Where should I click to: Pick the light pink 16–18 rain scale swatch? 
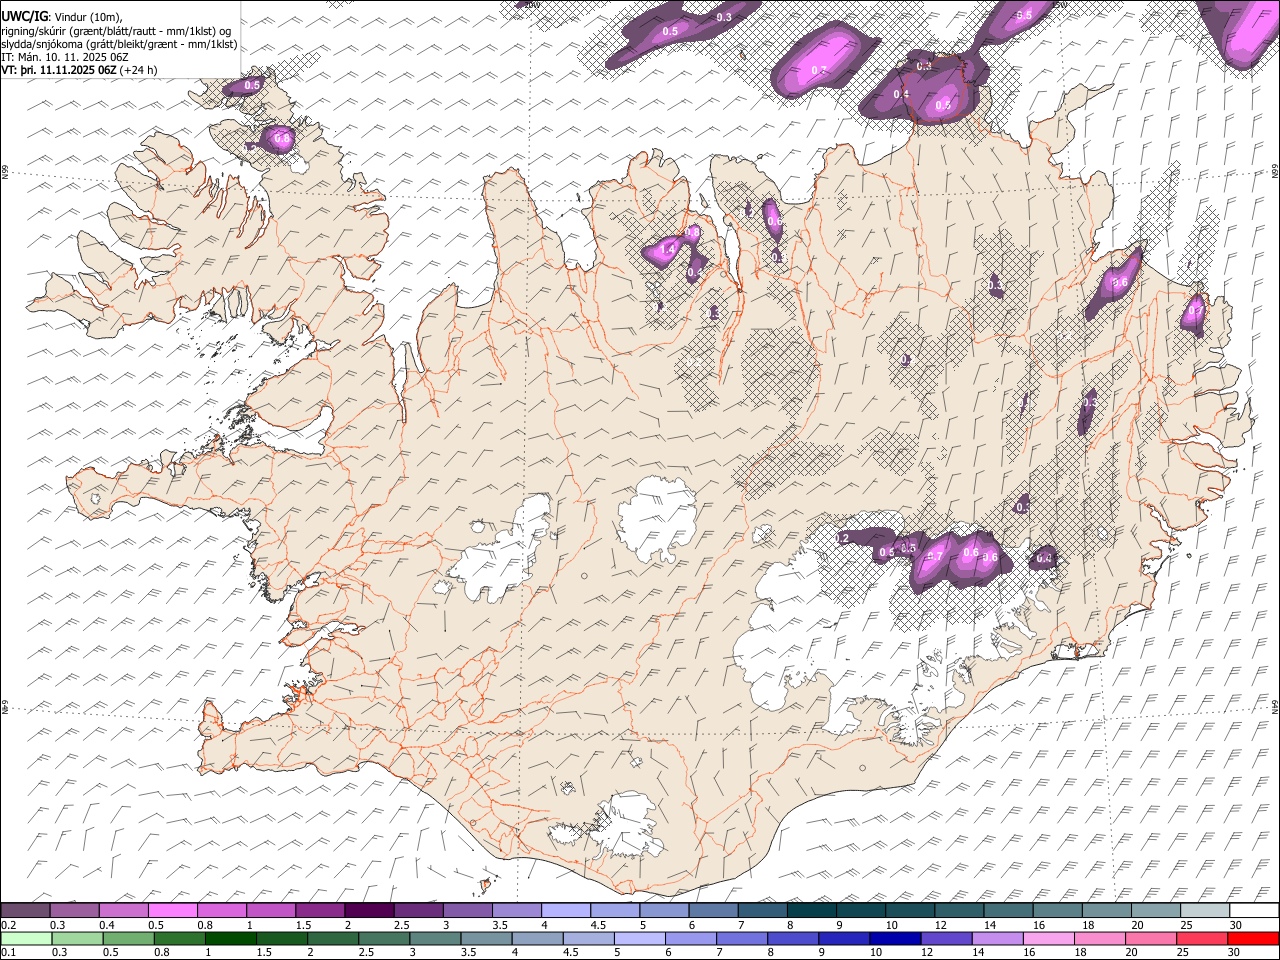click(x=1049, y=939)
